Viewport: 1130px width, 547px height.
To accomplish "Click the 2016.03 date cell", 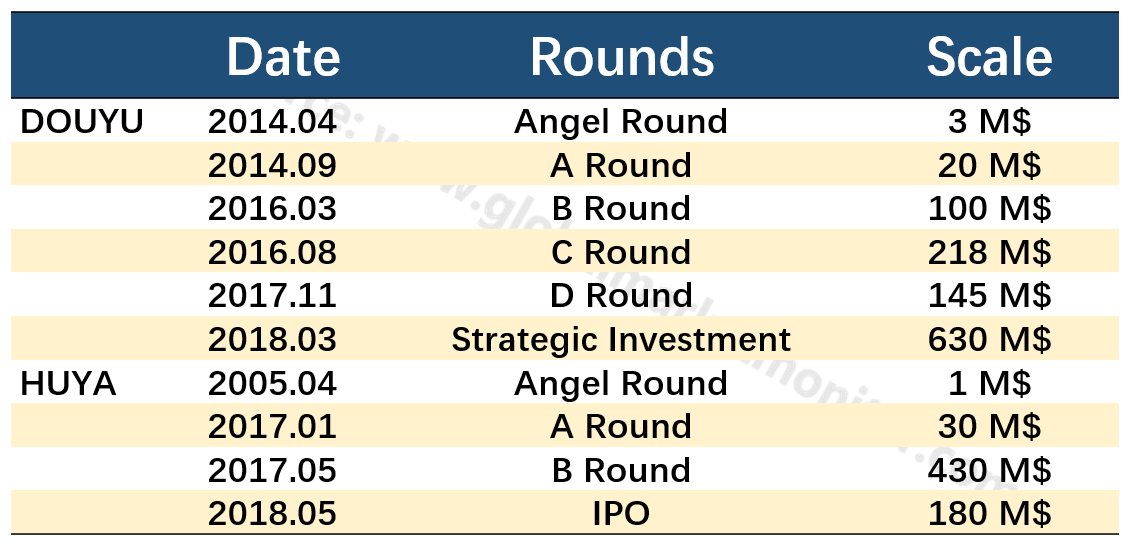I will (272, 209).
